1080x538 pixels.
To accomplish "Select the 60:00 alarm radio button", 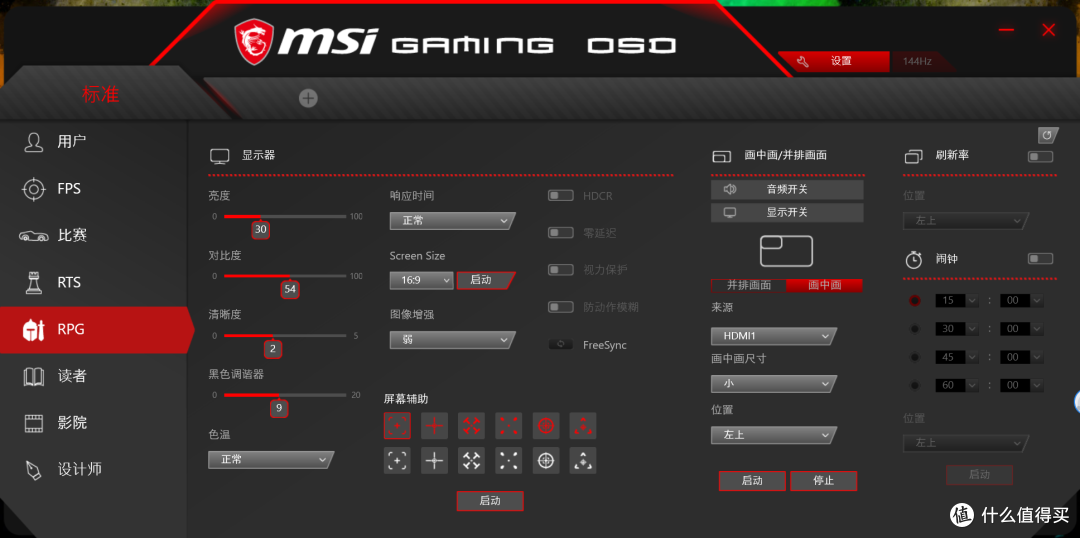I will pos(915,385).
